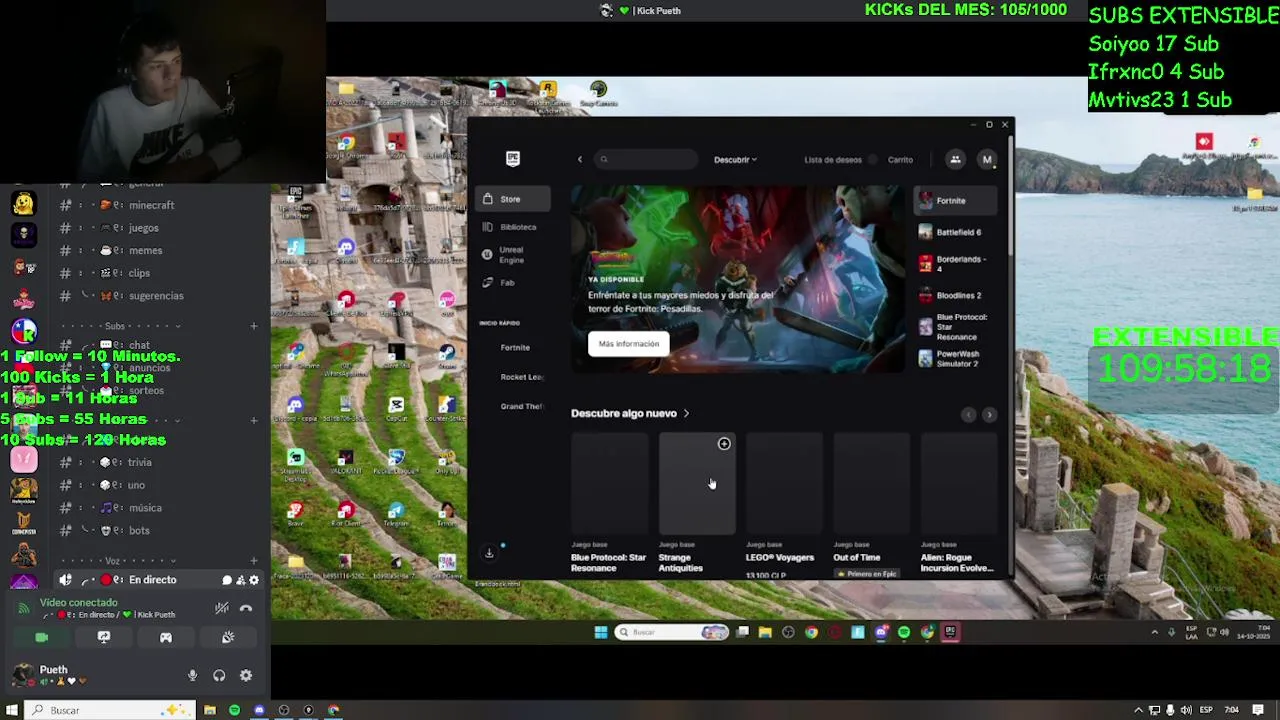
Task: Mute Discord microphone
Action: pos(193,676)
